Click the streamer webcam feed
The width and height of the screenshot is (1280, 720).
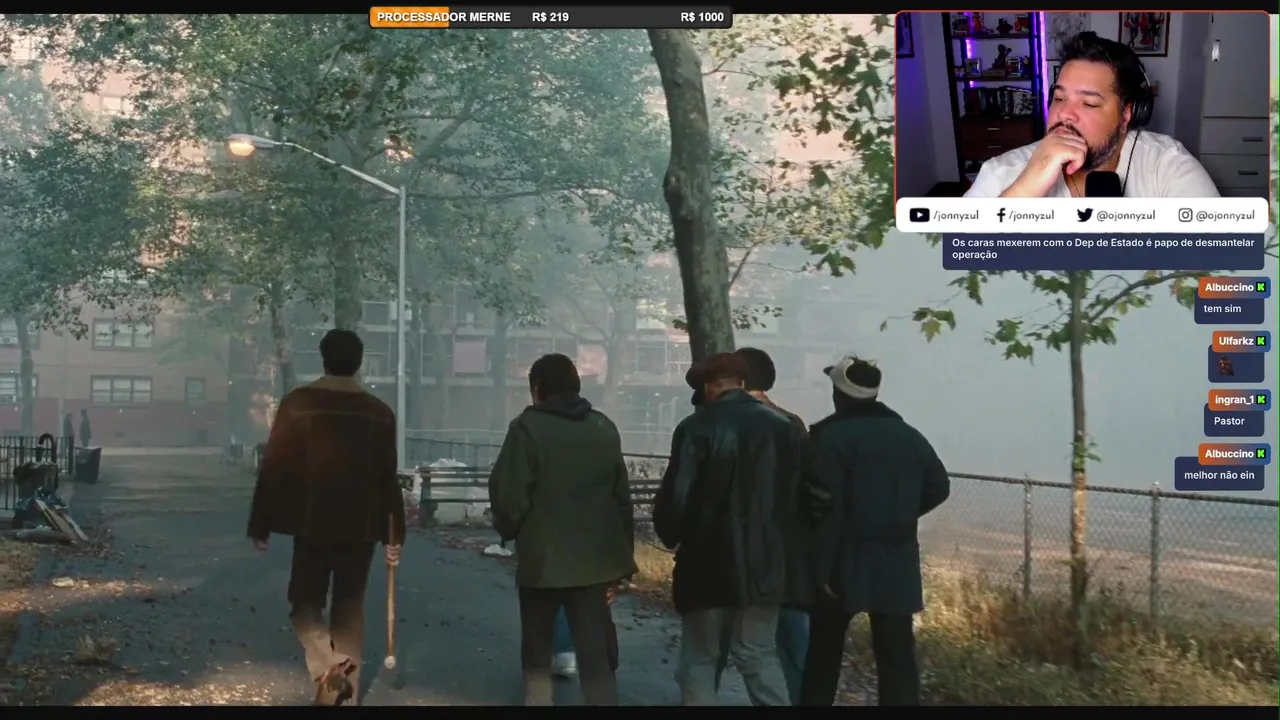1081,105
